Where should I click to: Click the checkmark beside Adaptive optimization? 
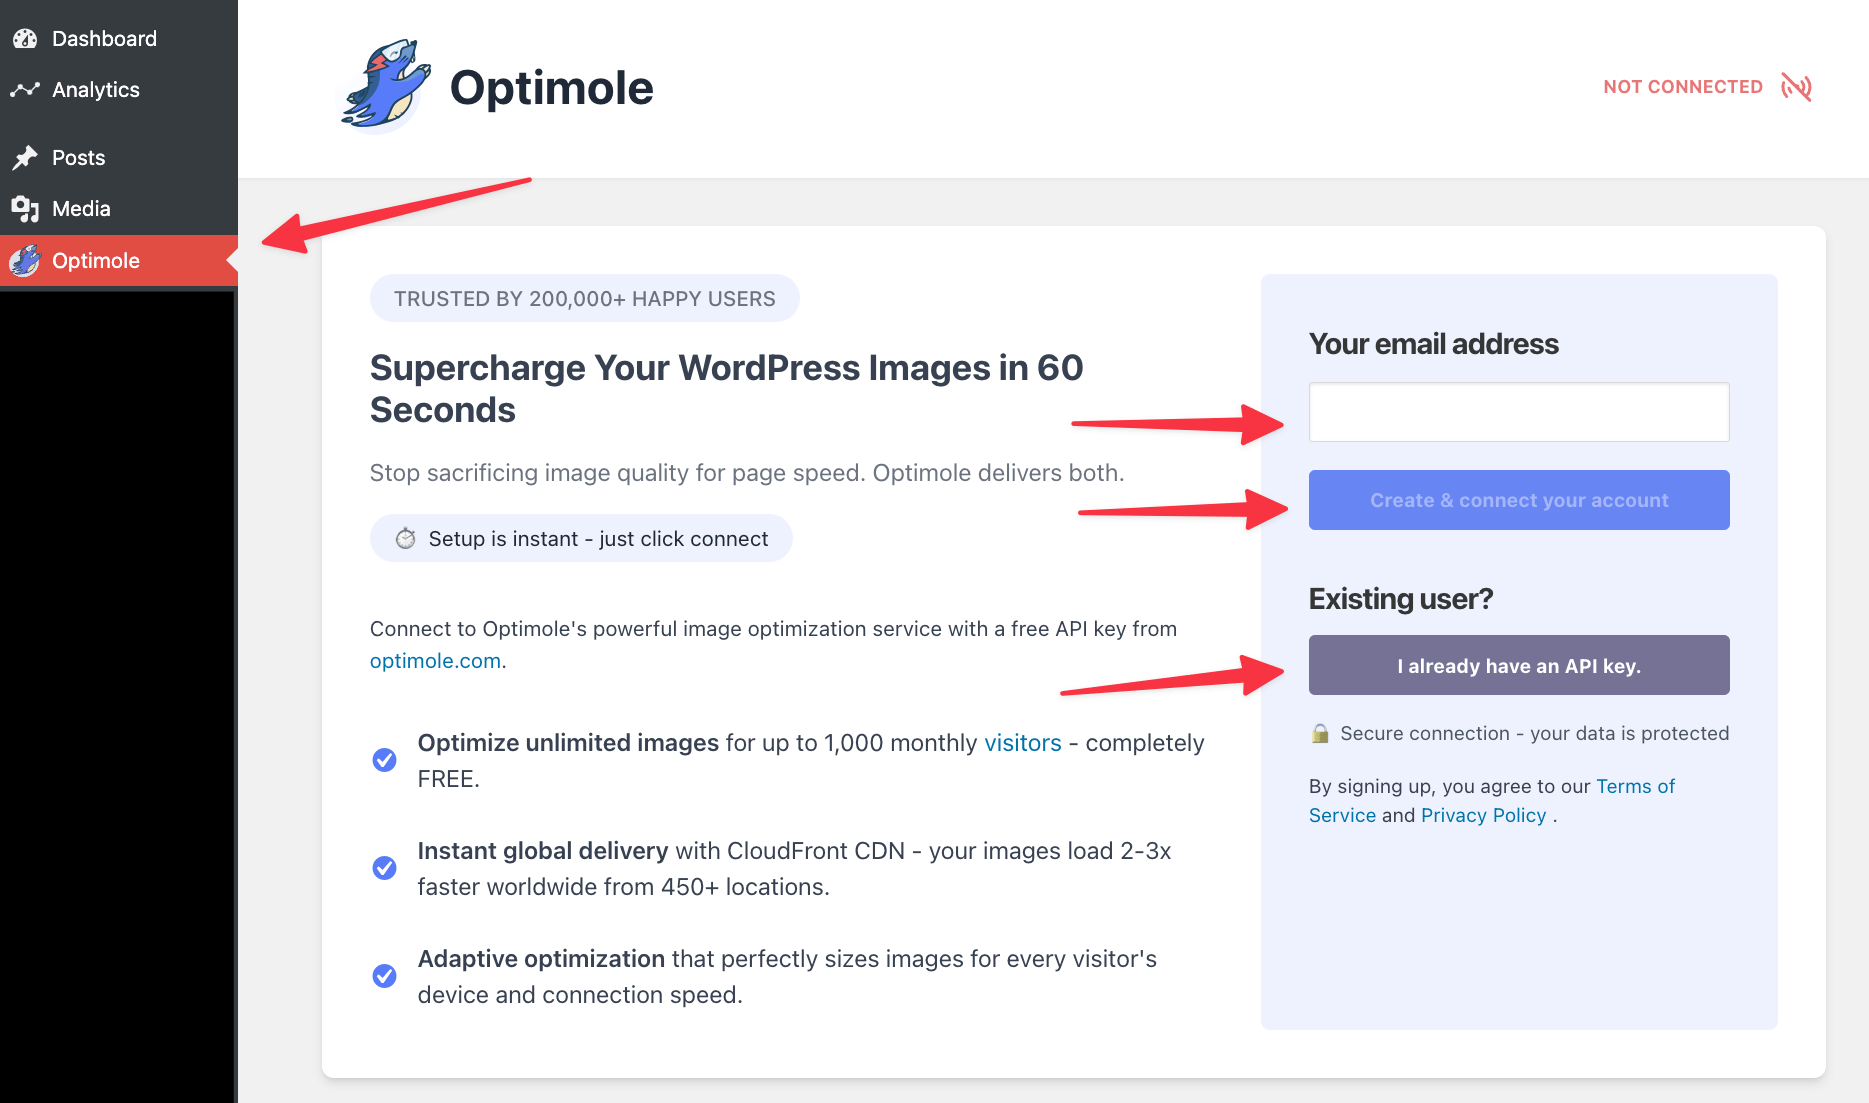384,976
